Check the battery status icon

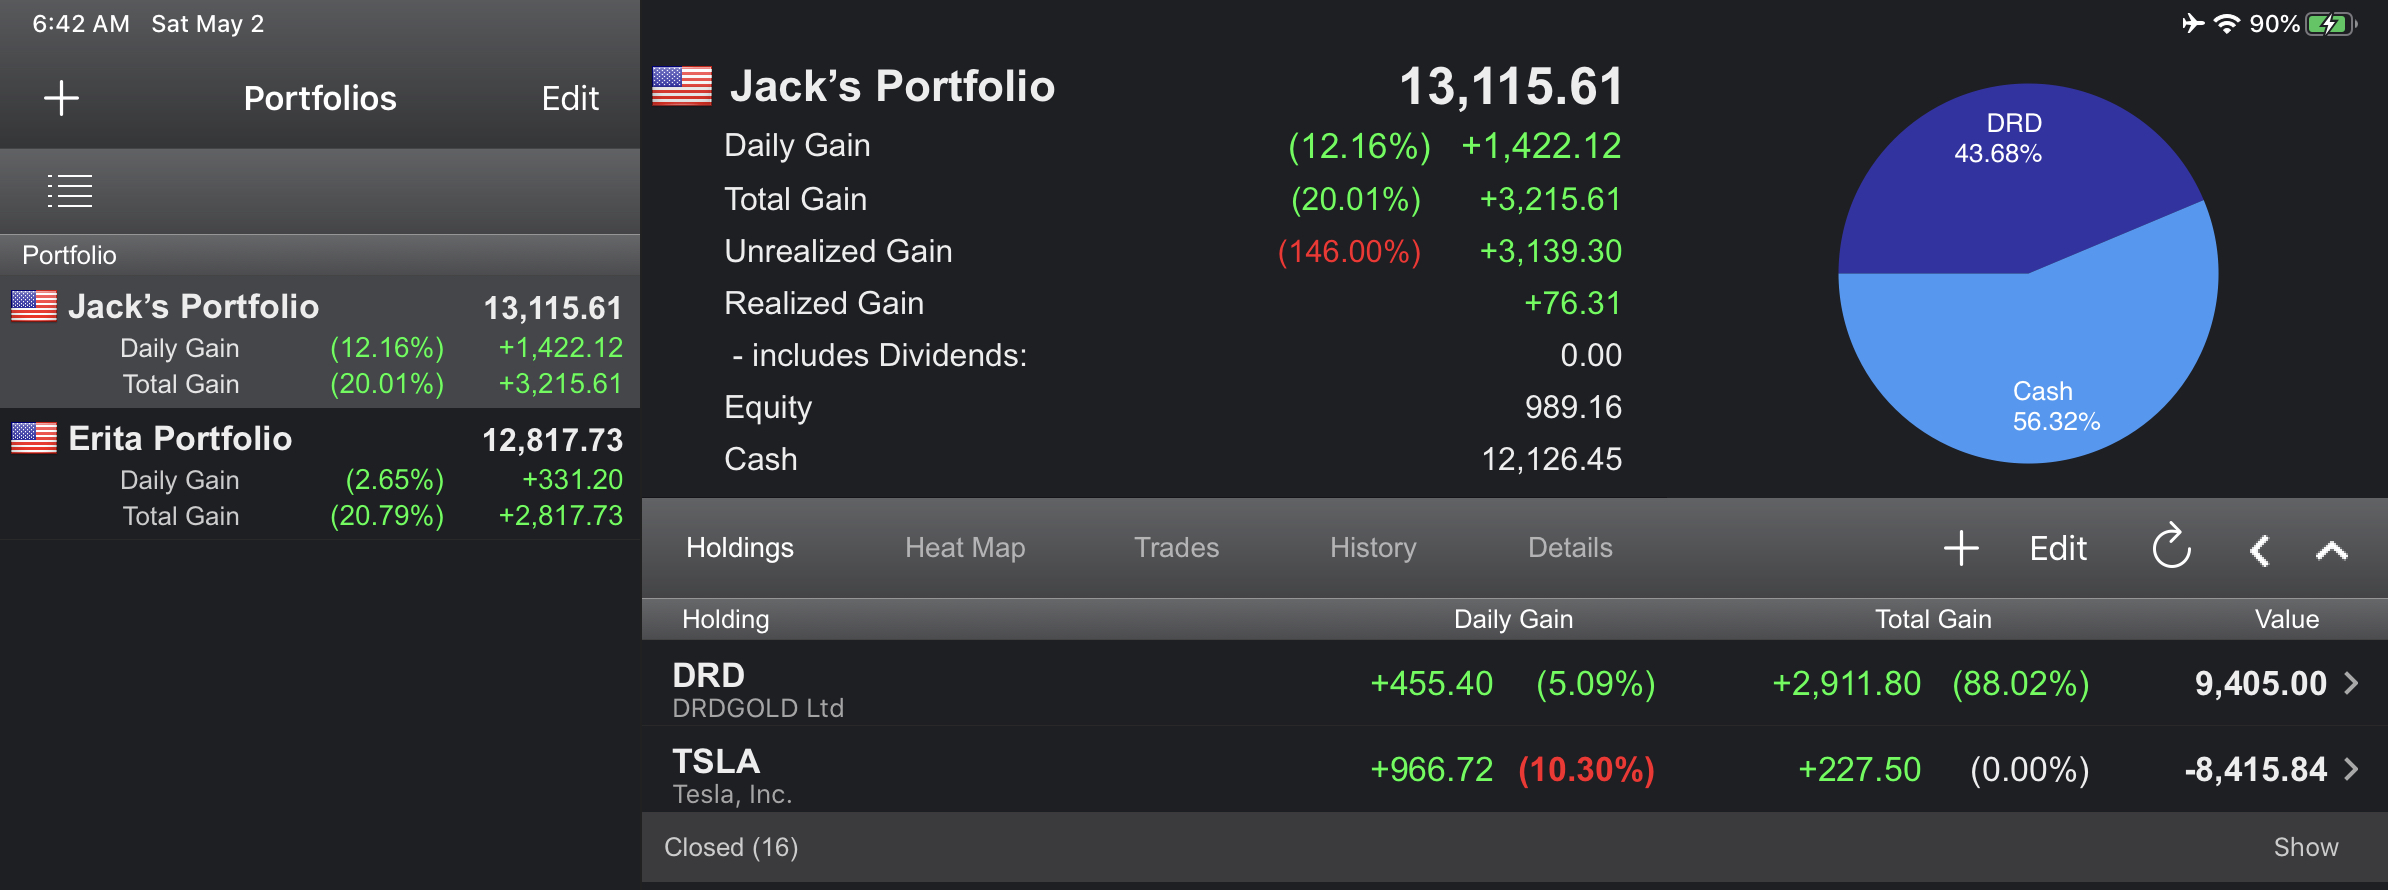pyautogui.click(x=2331, y=24)
